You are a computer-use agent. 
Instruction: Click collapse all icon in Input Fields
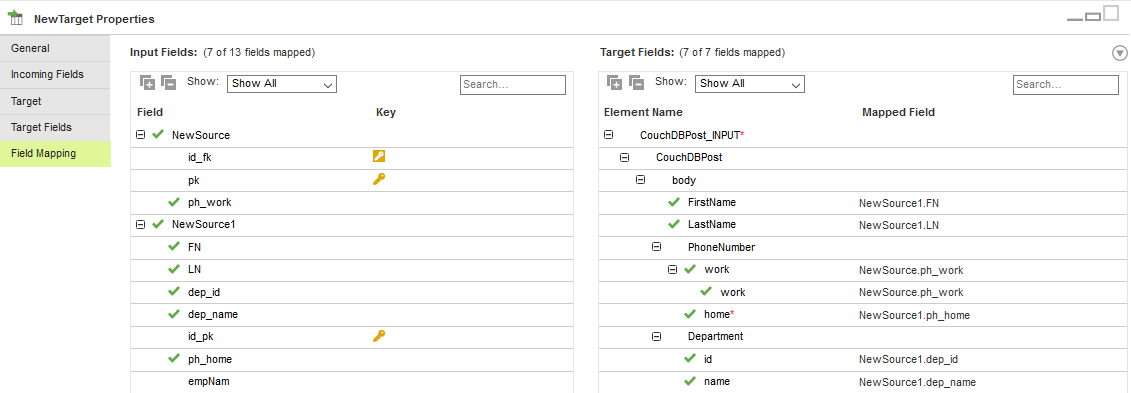[169, 83]
